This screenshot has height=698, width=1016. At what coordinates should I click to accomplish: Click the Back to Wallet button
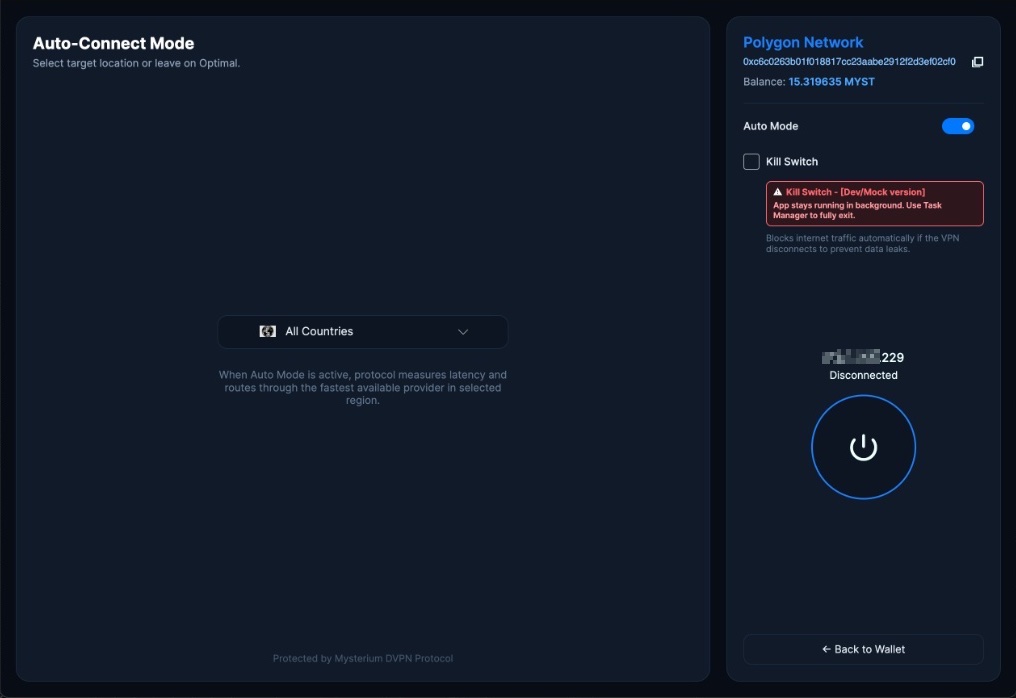pos(863,649)
